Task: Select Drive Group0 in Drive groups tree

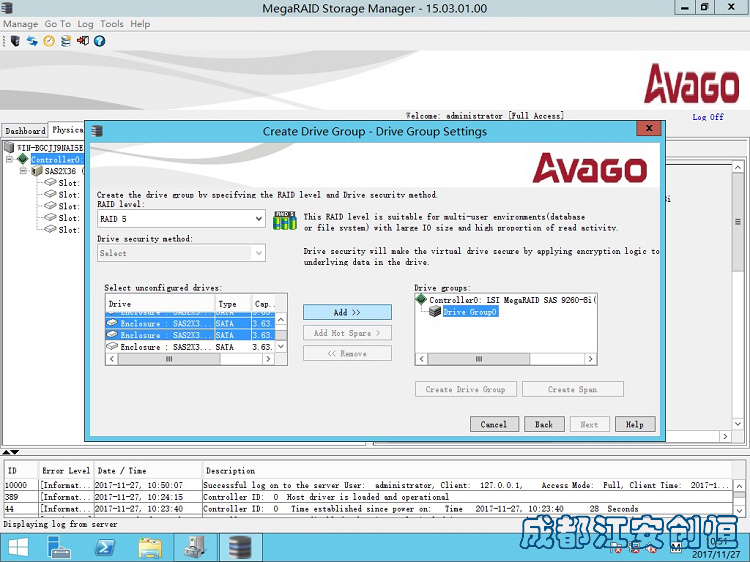Action: tap(471, 312)
